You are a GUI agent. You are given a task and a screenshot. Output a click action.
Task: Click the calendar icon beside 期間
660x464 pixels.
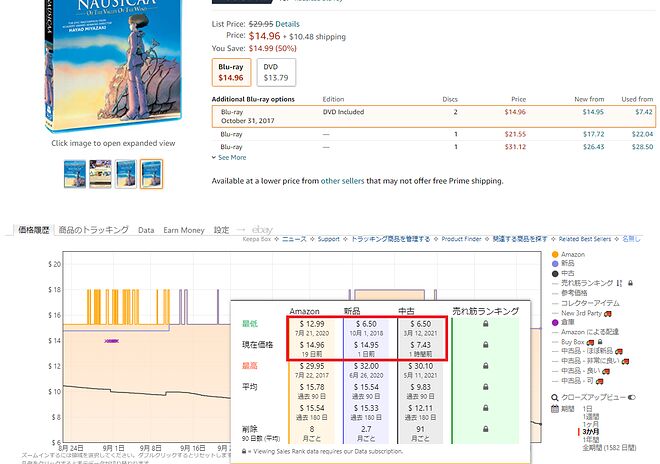point(555,408)
